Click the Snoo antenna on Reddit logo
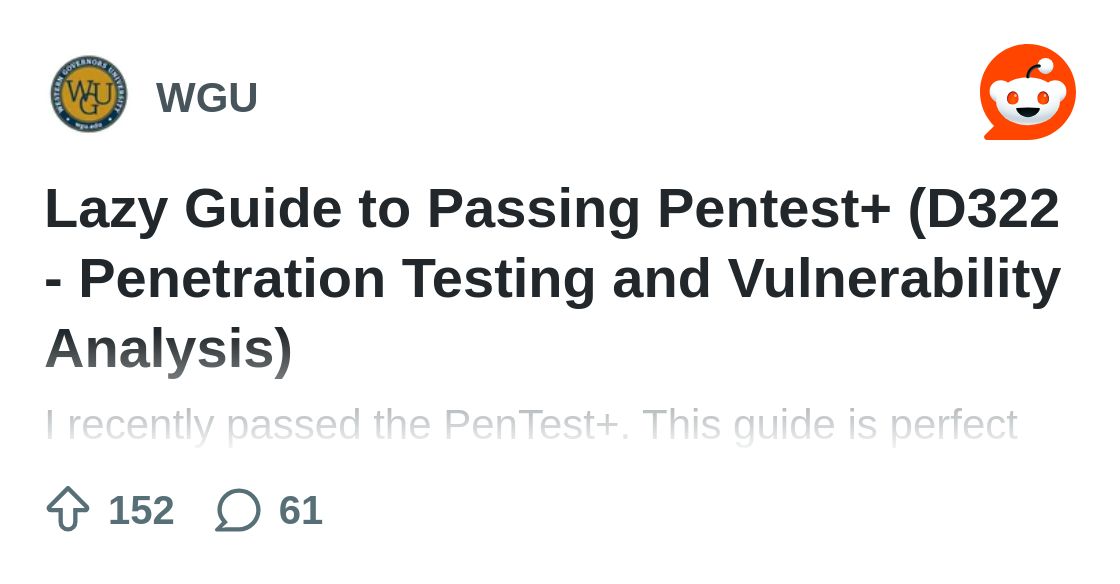Image resolution: width=1120 pixels, height=584 pixels. click(x=1036, y=69)
